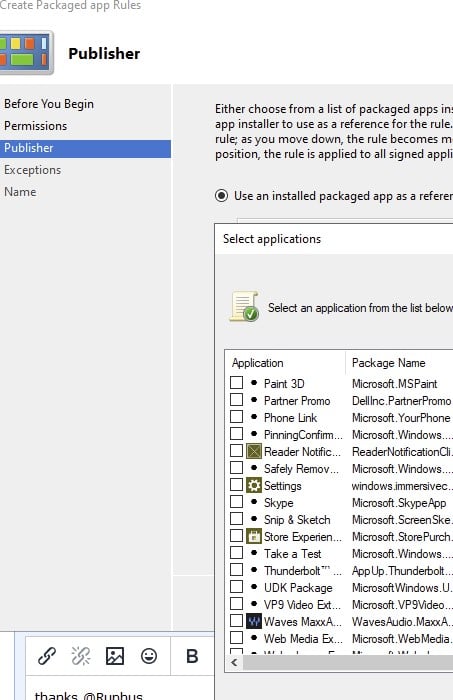Click the 'AppUp.Thunderbolt...' package name
The image size is (453, 700).
point(402,571)
